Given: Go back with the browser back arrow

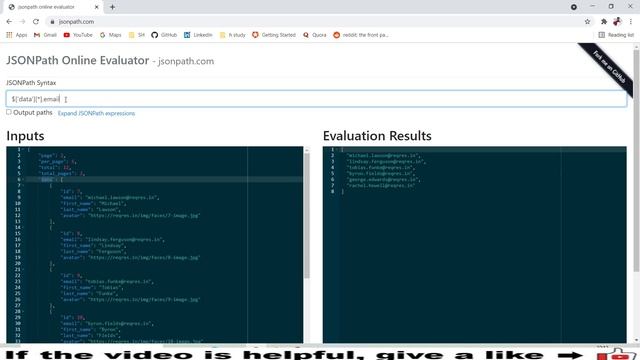Looking at the screenshot, I should (x=9, y=22).
